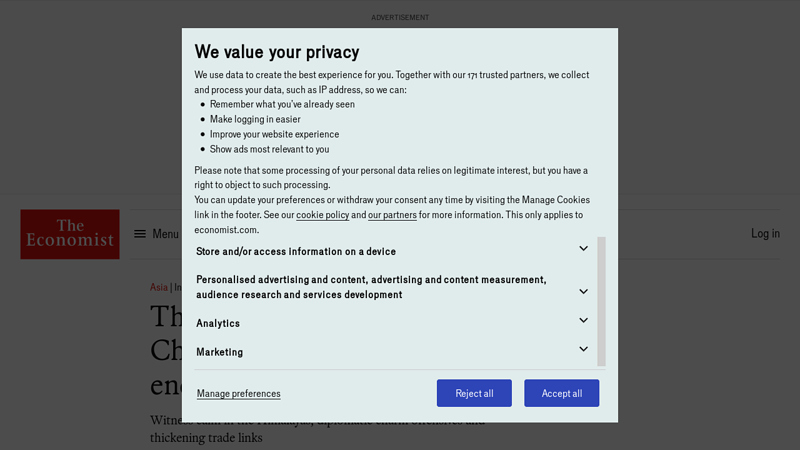
Task: Expand Store and/or access information chevron
Action: click(x=583, y=248)
